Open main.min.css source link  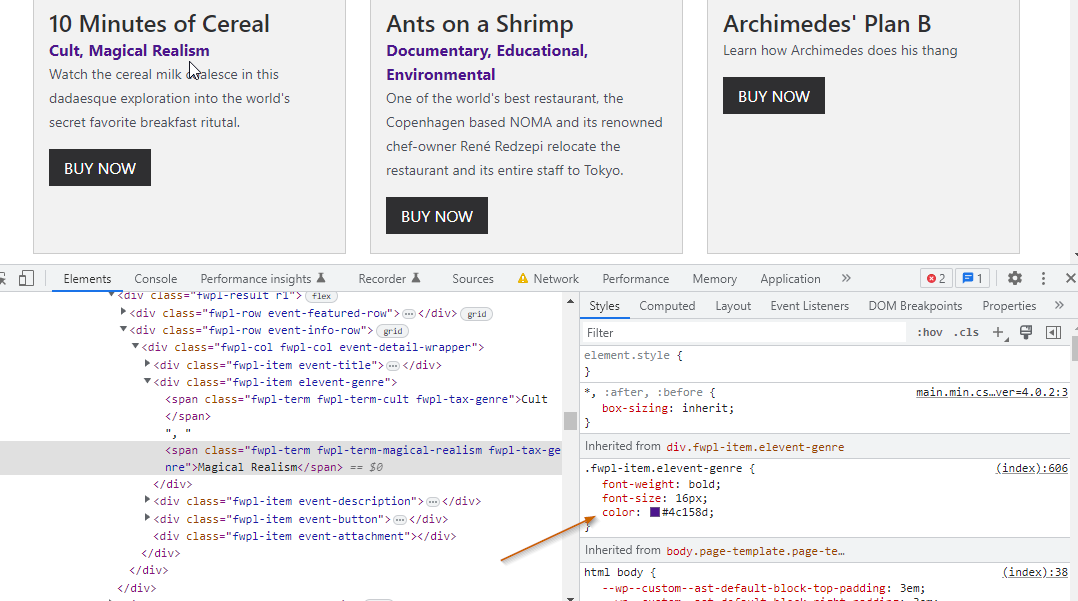[991, 392]
